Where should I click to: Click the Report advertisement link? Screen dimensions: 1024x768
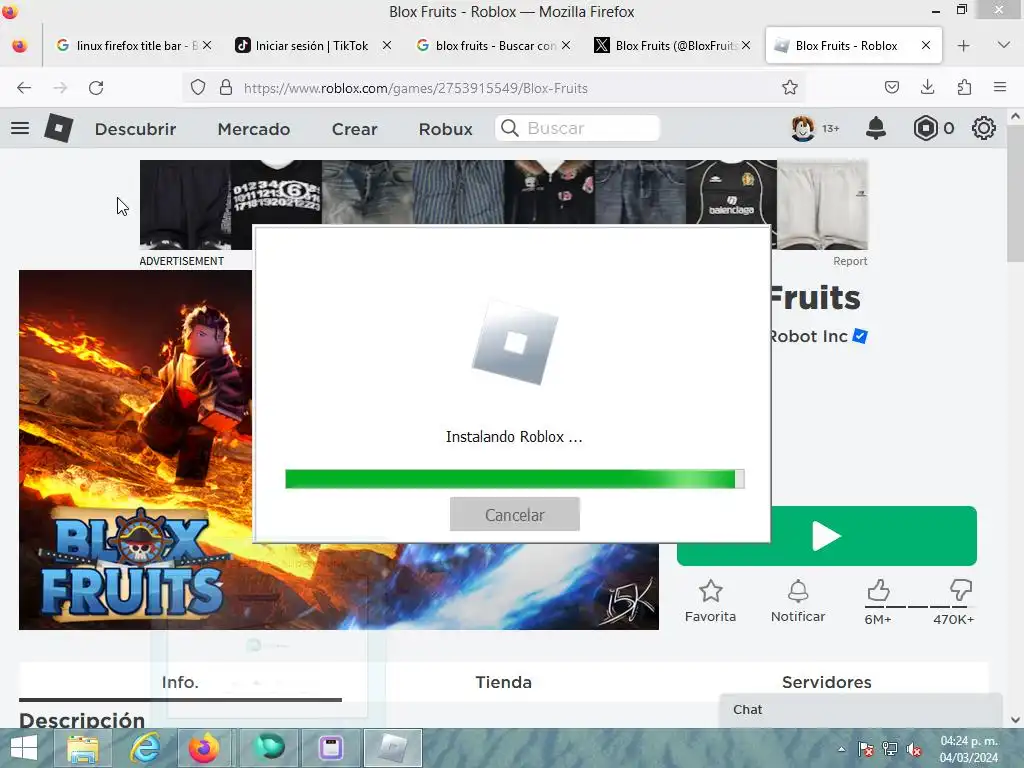coord(850,261)
